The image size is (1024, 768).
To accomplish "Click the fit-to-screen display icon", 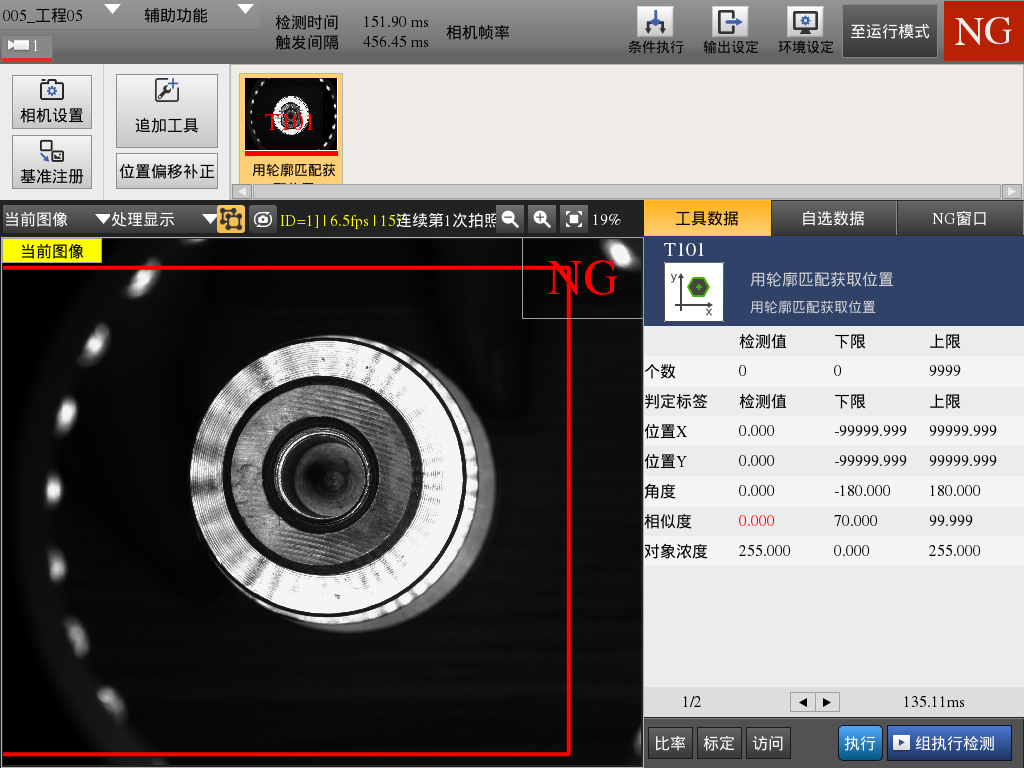I will click(x=572, y=218).
